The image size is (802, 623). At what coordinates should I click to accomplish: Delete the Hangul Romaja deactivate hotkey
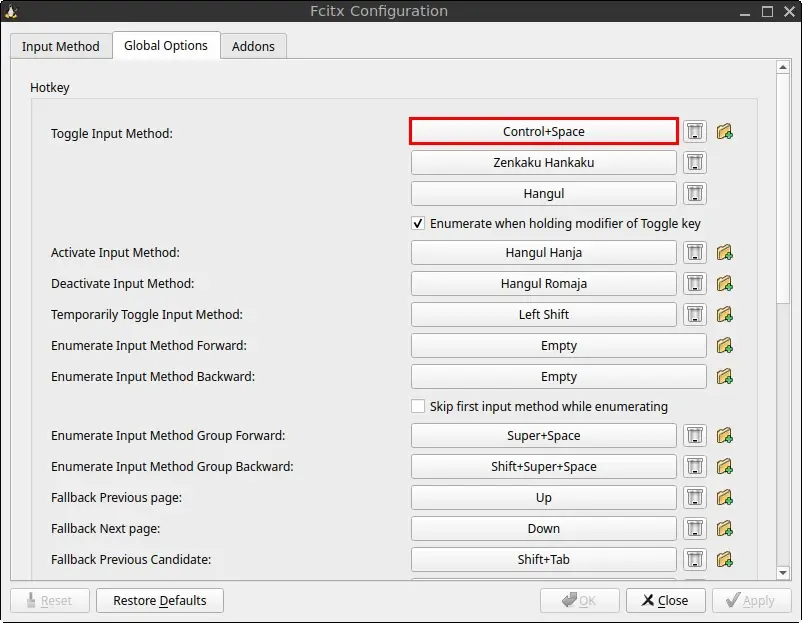[x=695, y=283]
